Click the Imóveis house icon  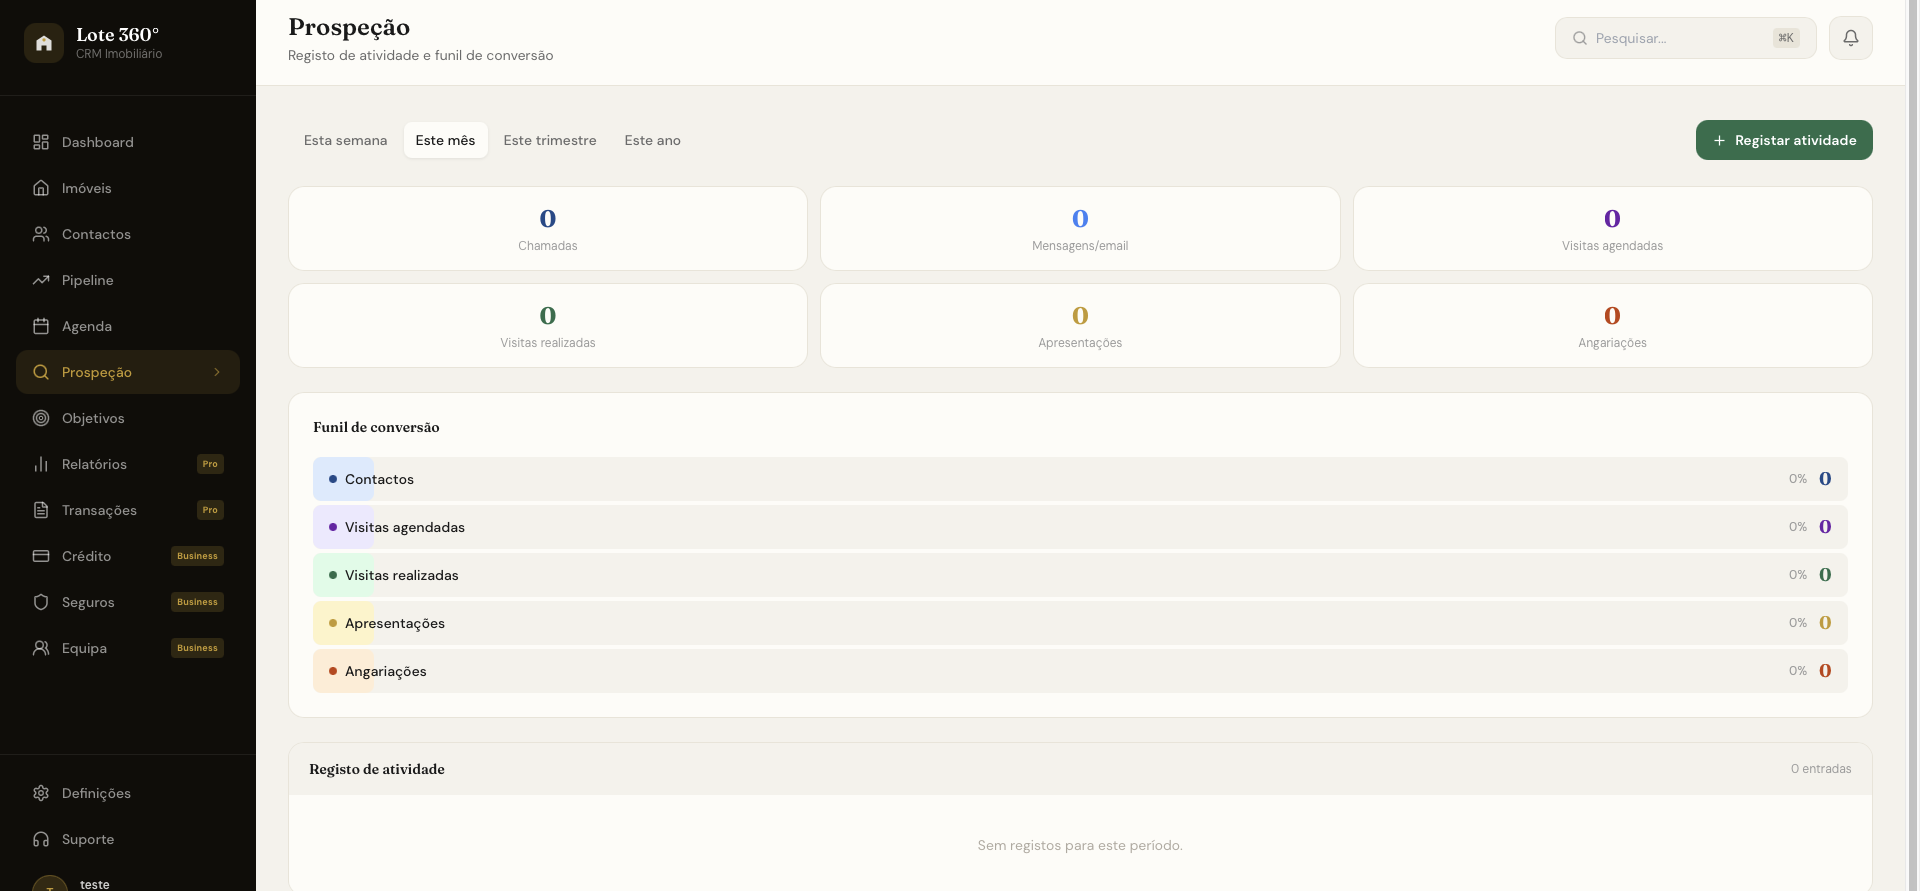coord(41,188)
